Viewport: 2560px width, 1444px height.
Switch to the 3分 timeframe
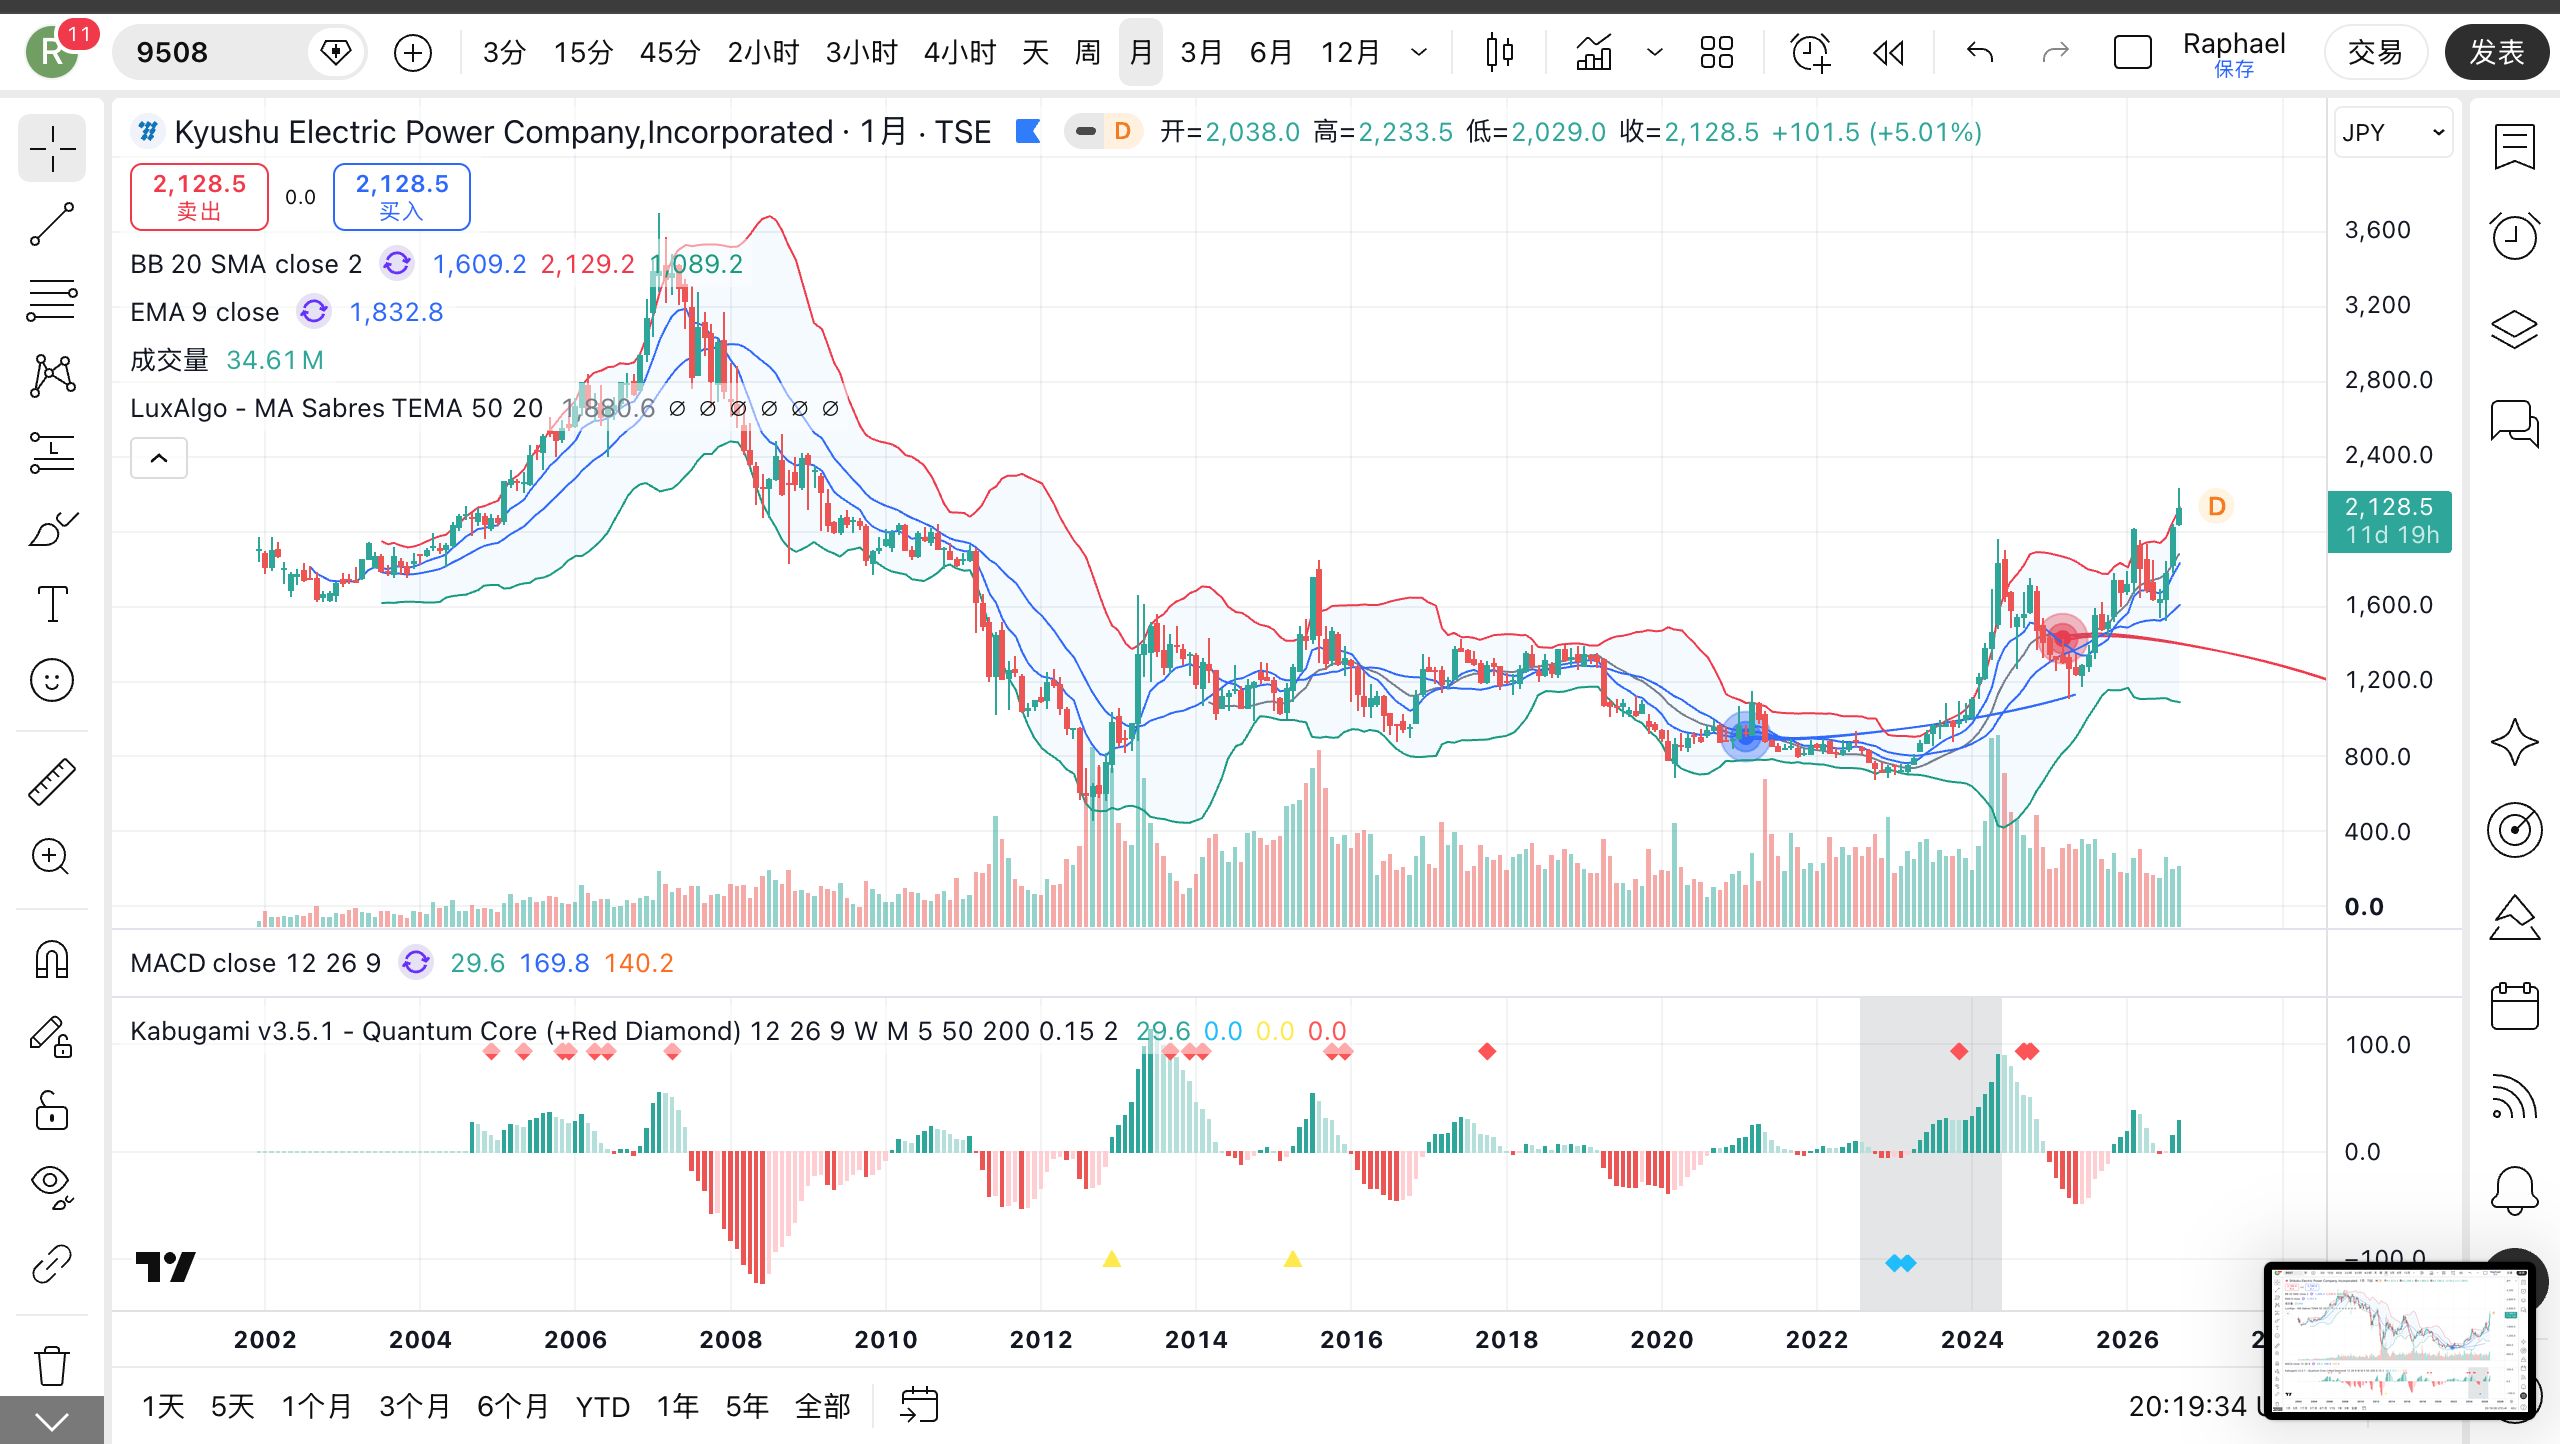[504, 52]
